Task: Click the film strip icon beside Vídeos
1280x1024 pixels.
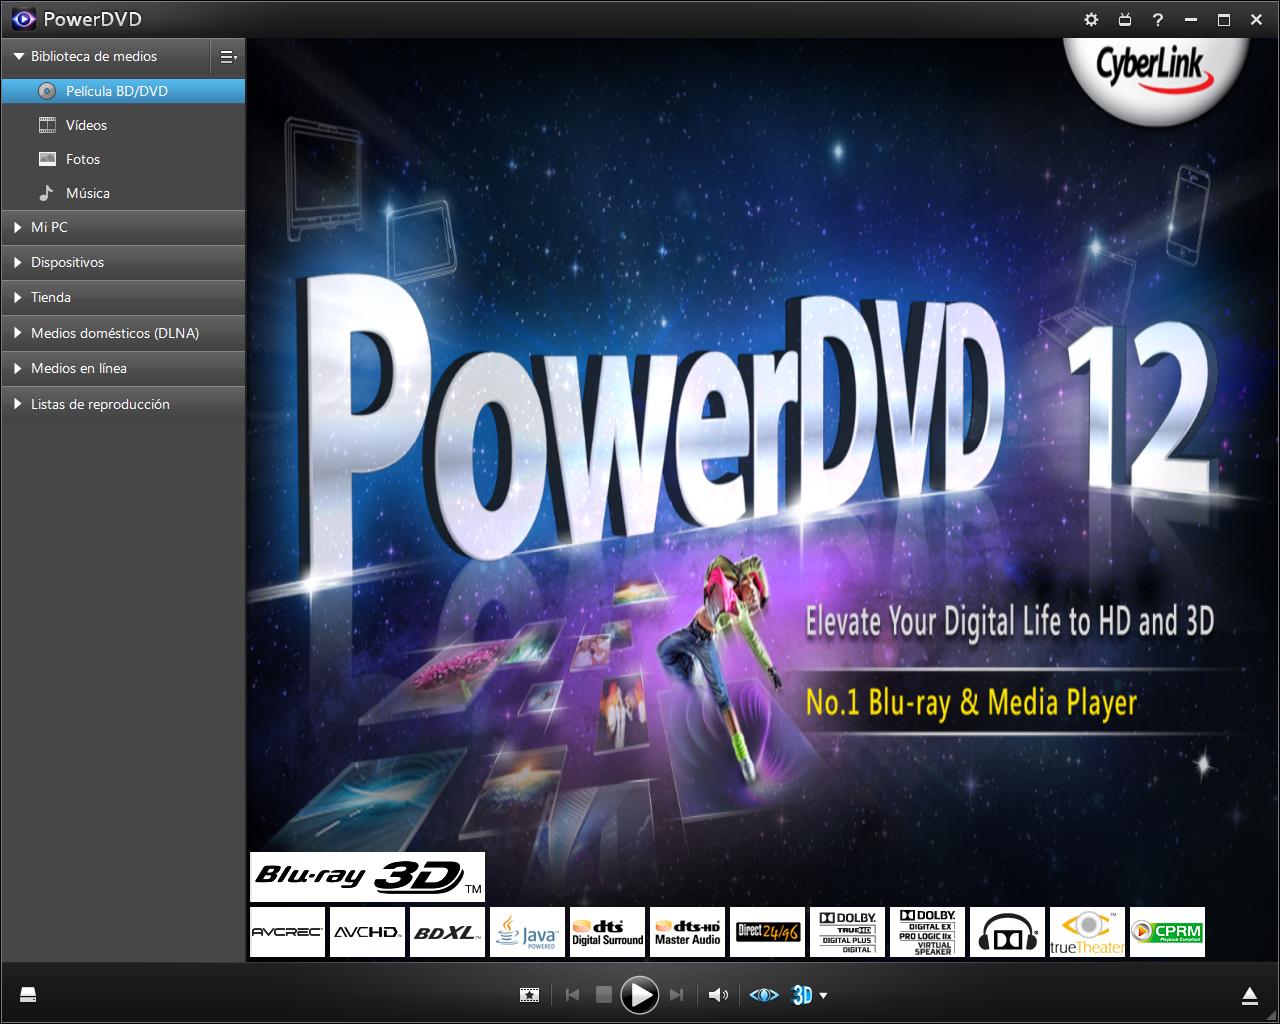Action: click(x=47, y=125)
